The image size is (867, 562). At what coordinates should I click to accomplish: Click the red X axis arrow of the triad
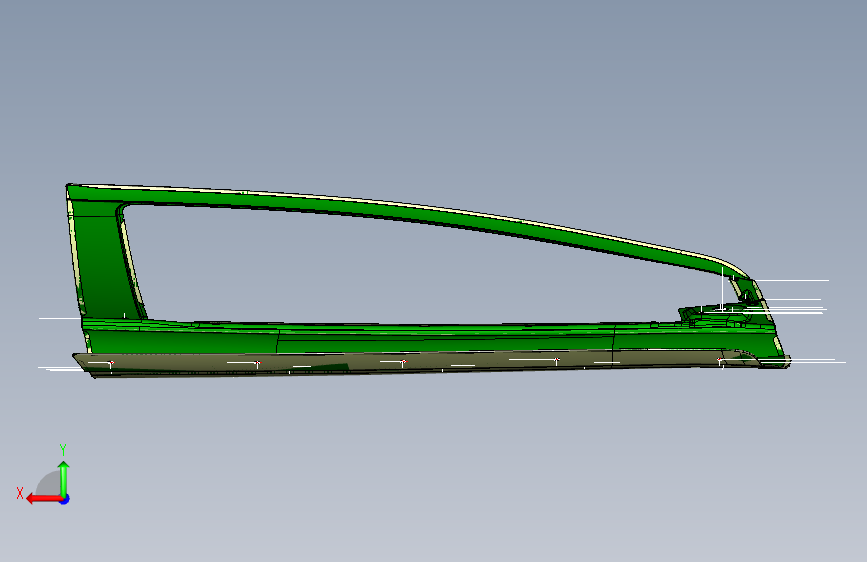(x=43, y=499)
